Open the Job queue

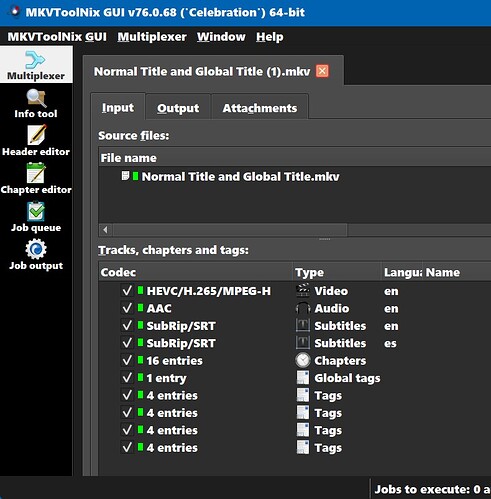[36, 217]
